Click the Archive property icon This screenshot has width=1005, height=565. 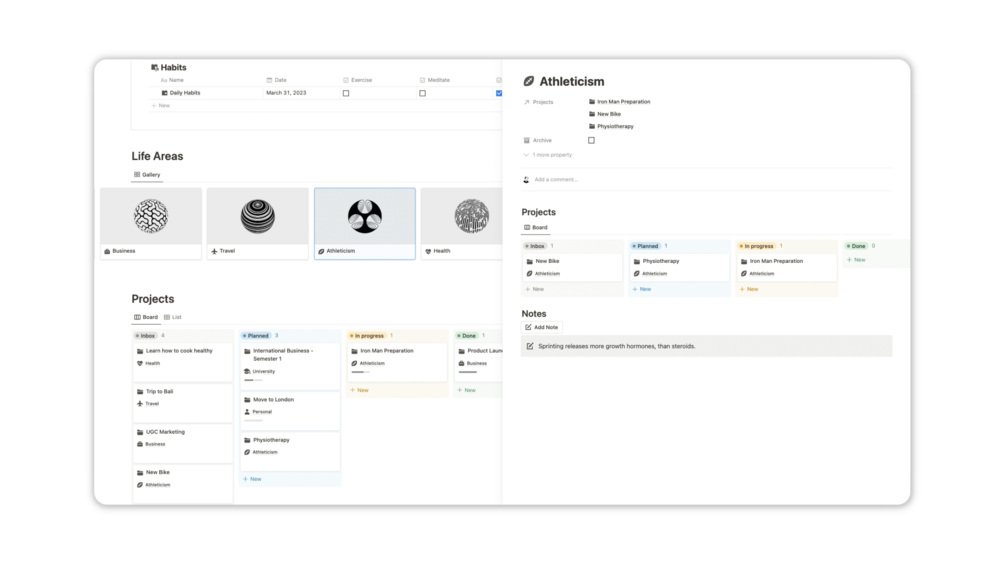[x=527, y=140]
